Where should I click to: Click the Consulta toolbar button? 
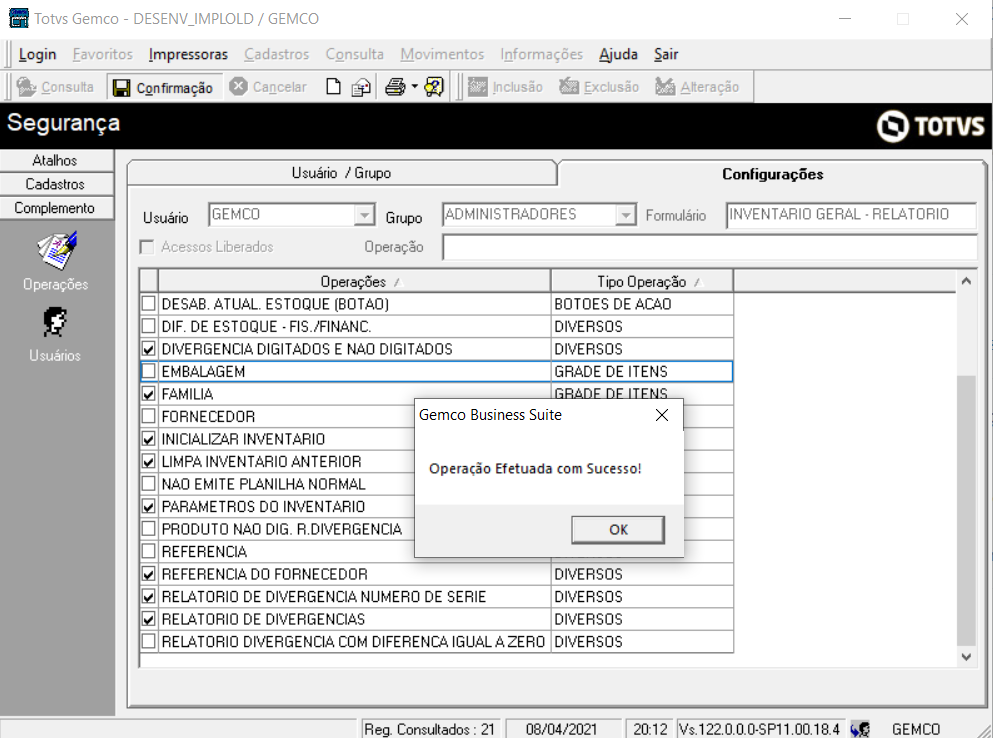(54, 87)
